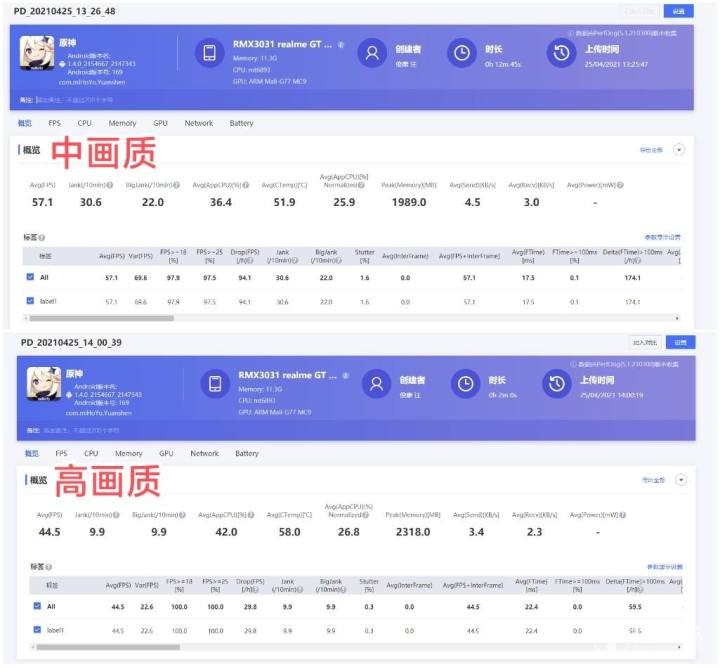Click help icon next to Jank(/10min) above 30.6
Viewport: 720px width, 667px height.
[110, 185]
